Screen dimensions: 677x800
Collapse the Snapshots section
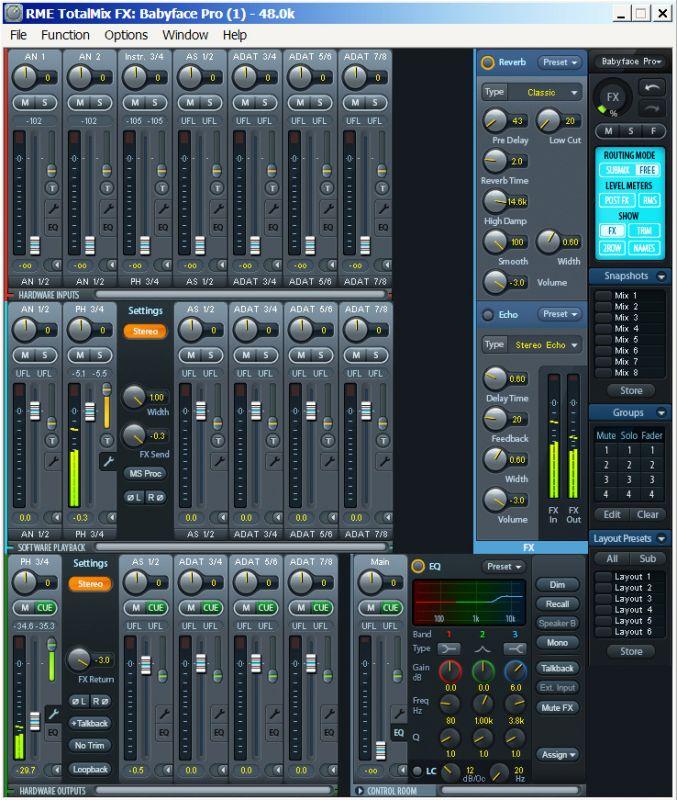coord(661,277)
